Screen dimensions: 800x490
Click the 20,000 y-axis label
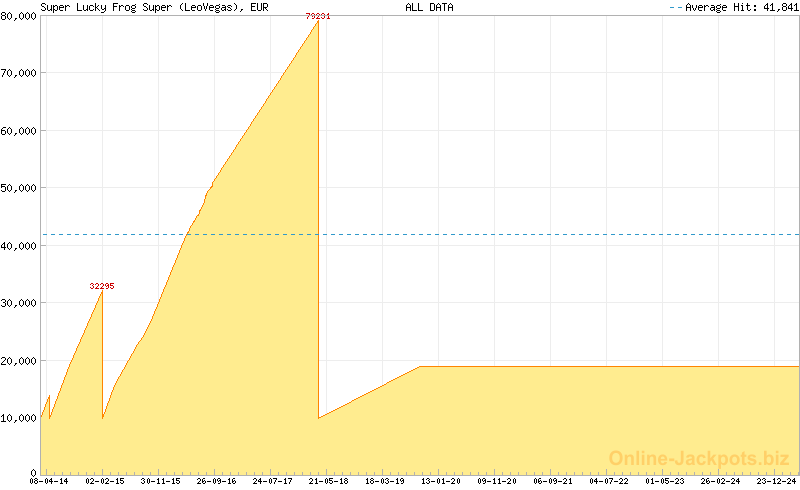coord(19,360)
